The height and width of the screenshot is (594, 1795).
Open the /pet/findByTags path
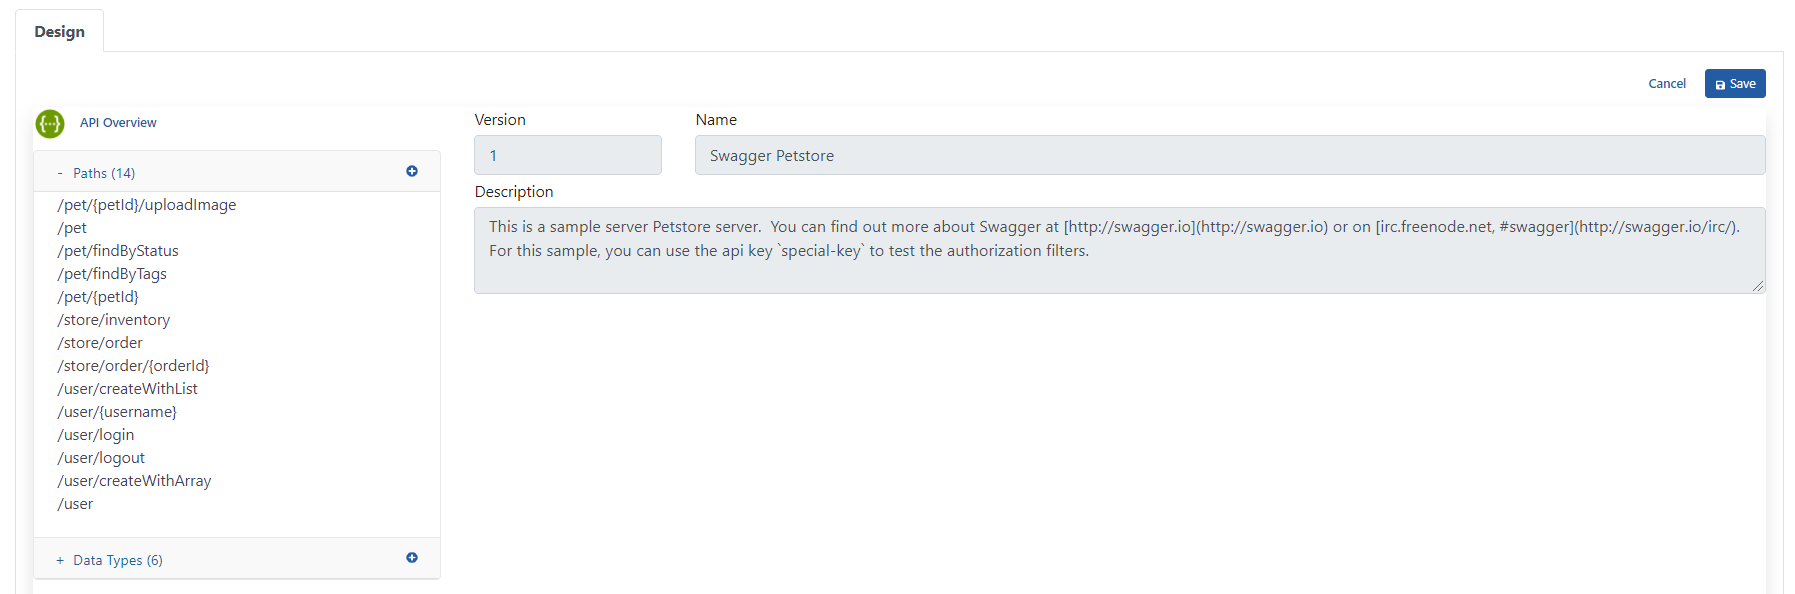coord(112,274)
